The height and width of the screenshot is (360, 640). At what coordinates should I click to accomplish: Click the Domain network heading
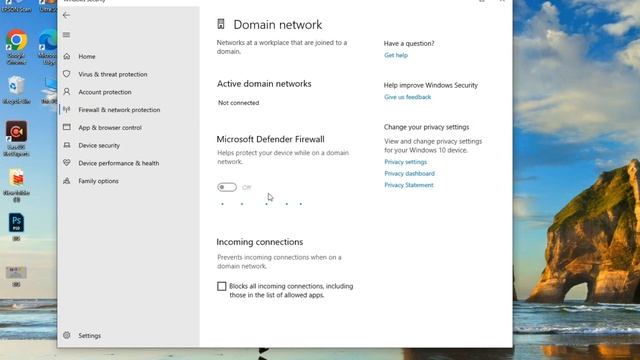click(278, 24)
